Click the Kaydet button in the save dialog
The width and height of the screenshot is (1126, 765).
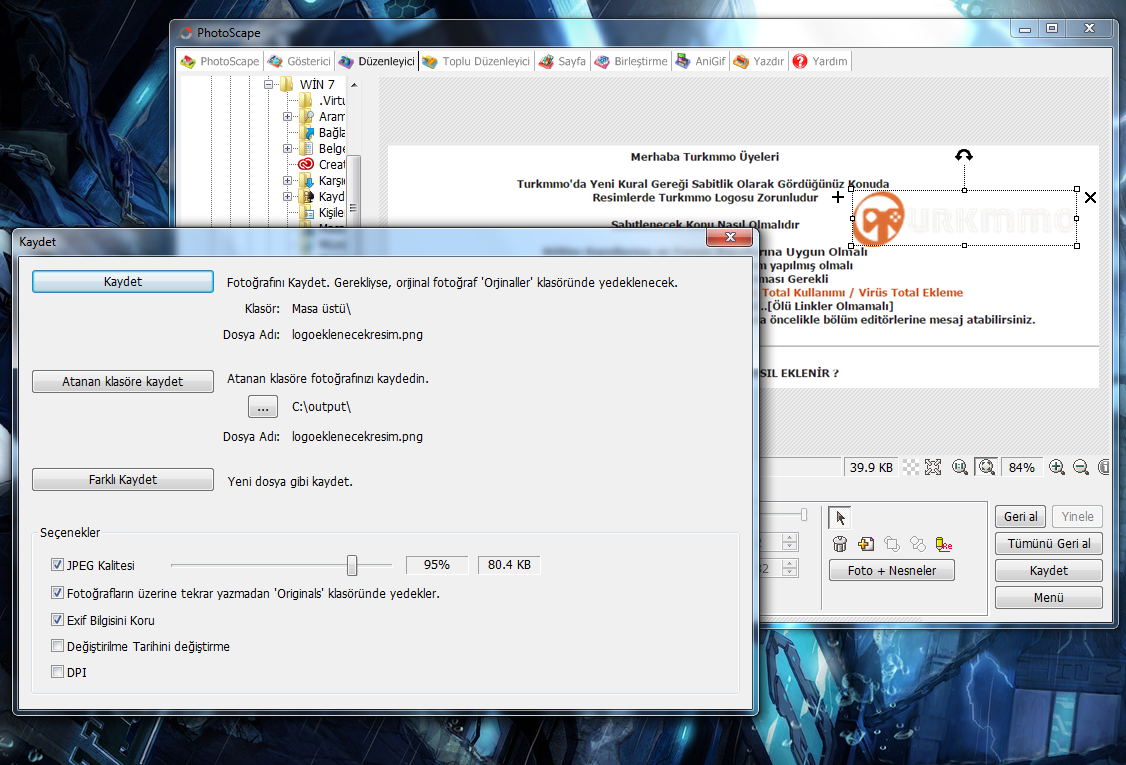click(123, 282)
